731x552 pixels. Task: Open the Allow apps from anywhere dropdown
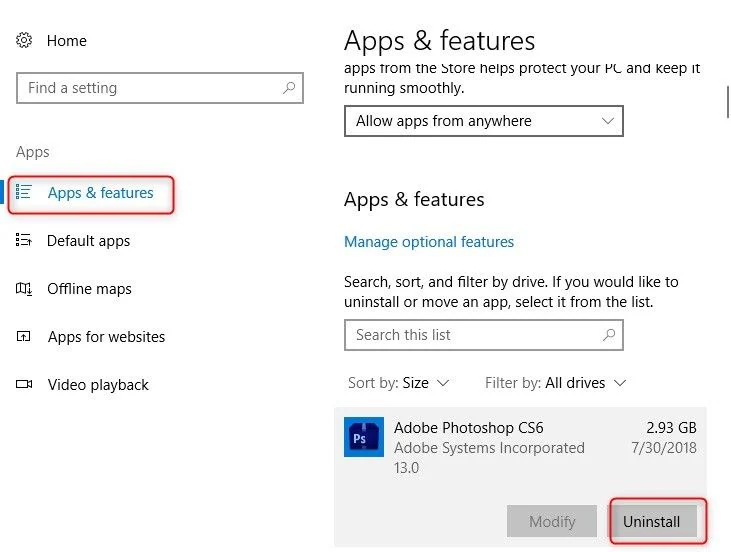pos(483,121)
